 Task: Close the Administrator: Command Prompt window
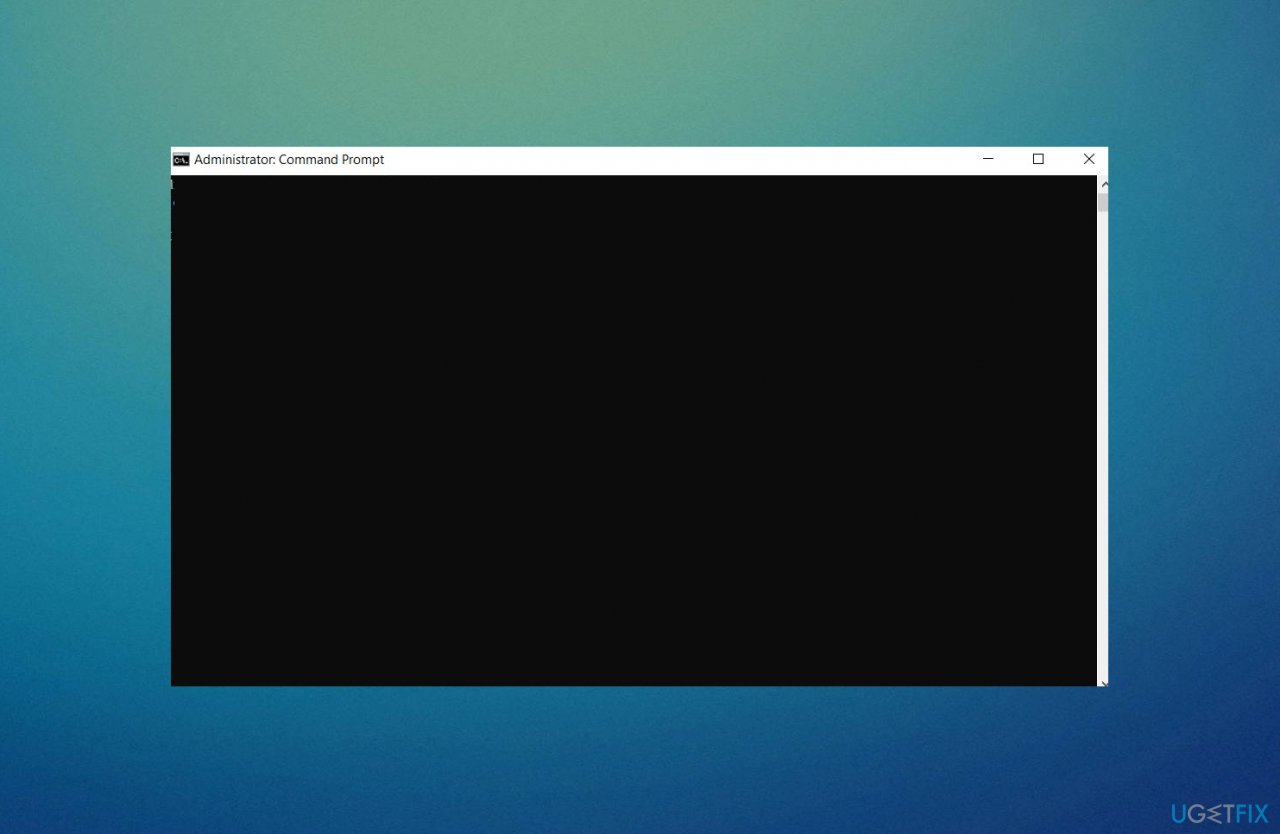[x=1089, y=159]
